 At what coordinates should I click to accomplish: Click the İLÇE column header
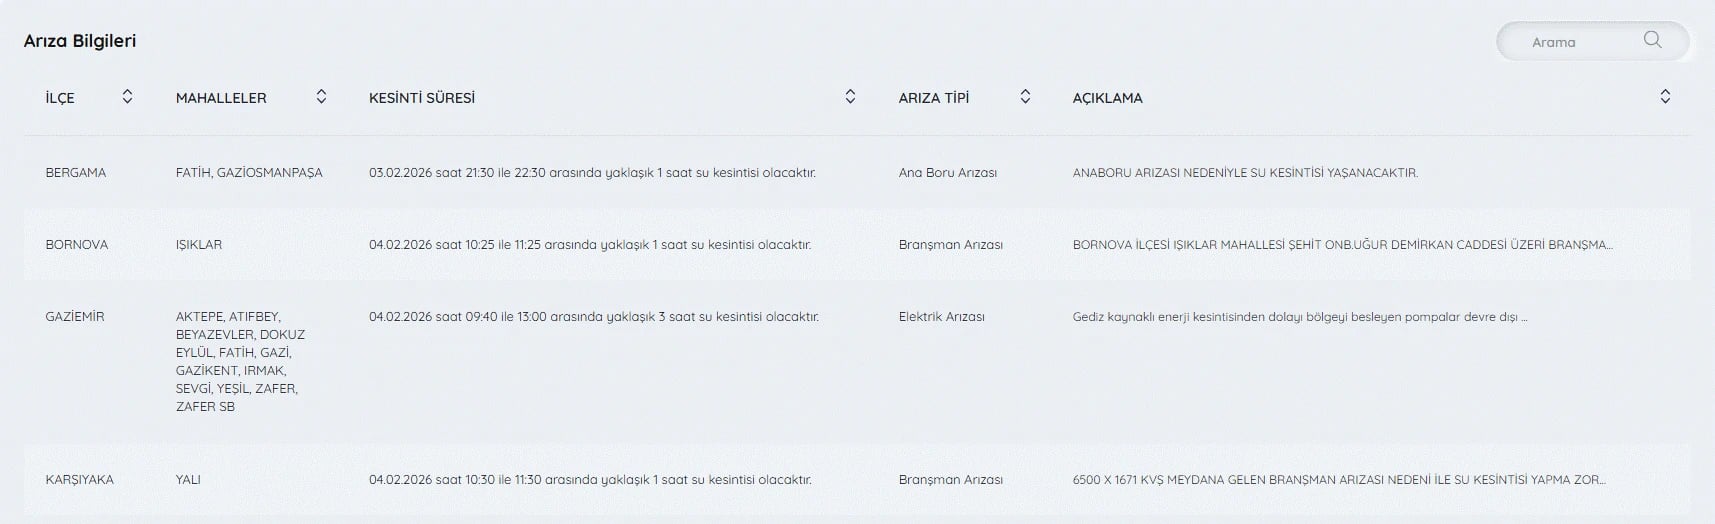coord(60,98)
